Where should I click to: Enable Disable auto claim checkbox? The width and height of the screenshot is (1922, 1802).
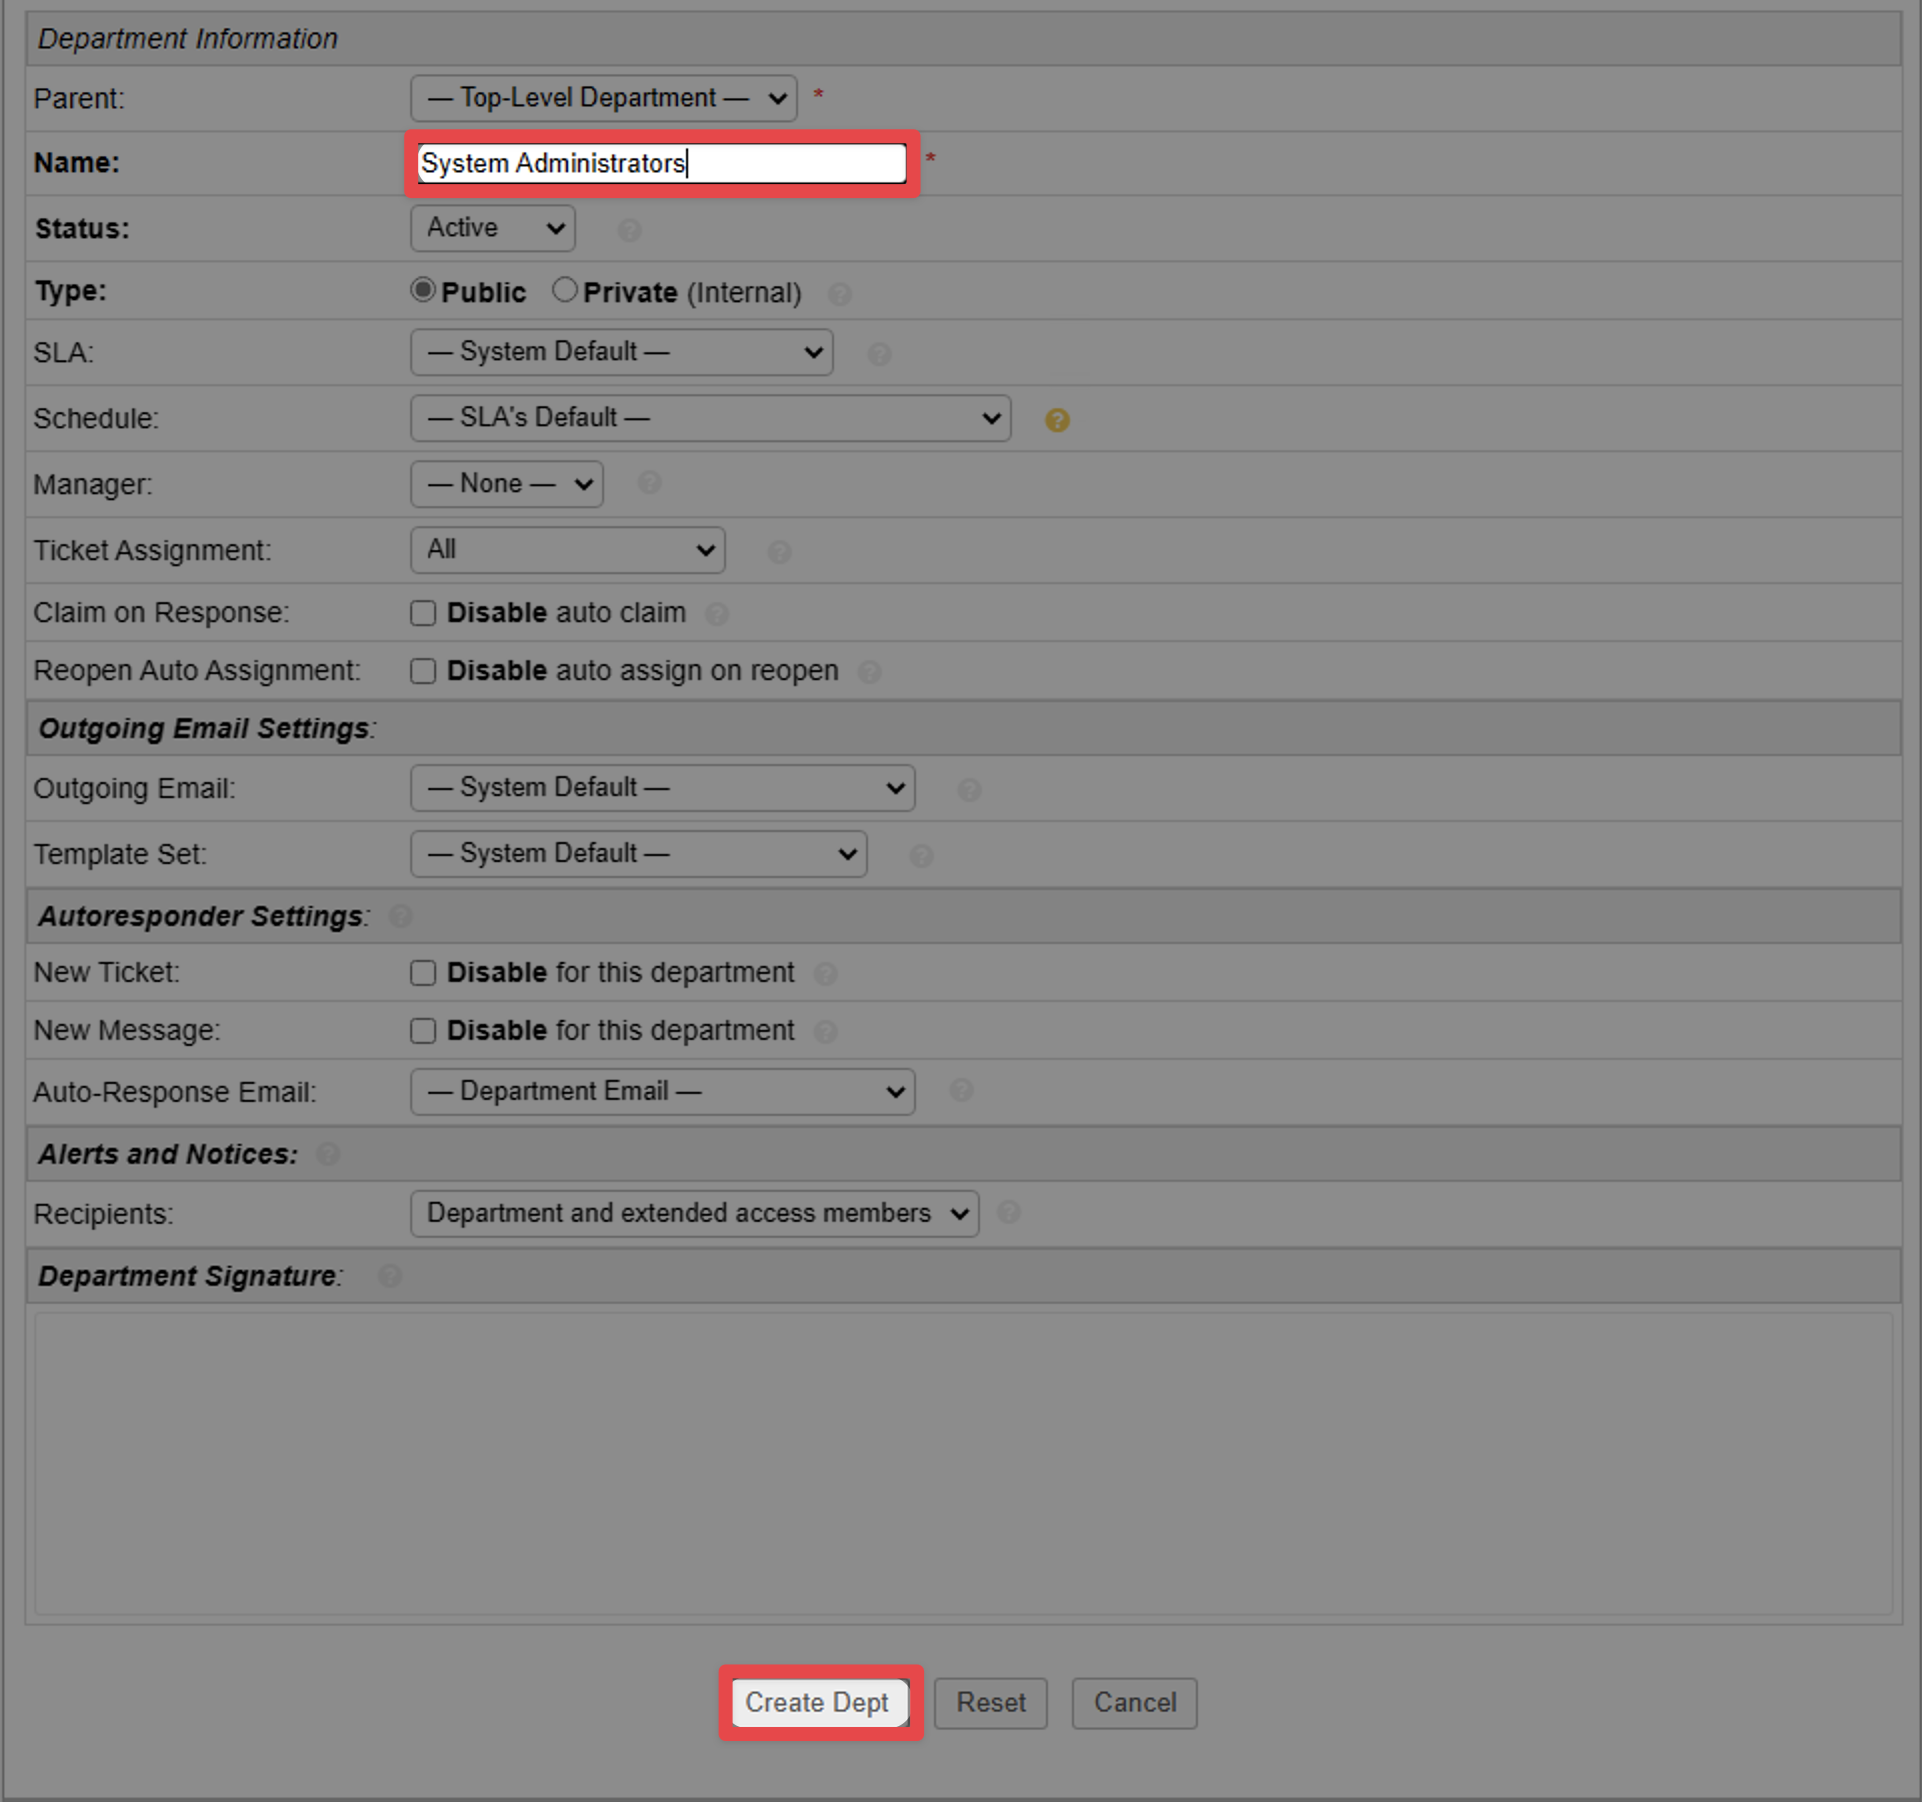pos(422,613)
